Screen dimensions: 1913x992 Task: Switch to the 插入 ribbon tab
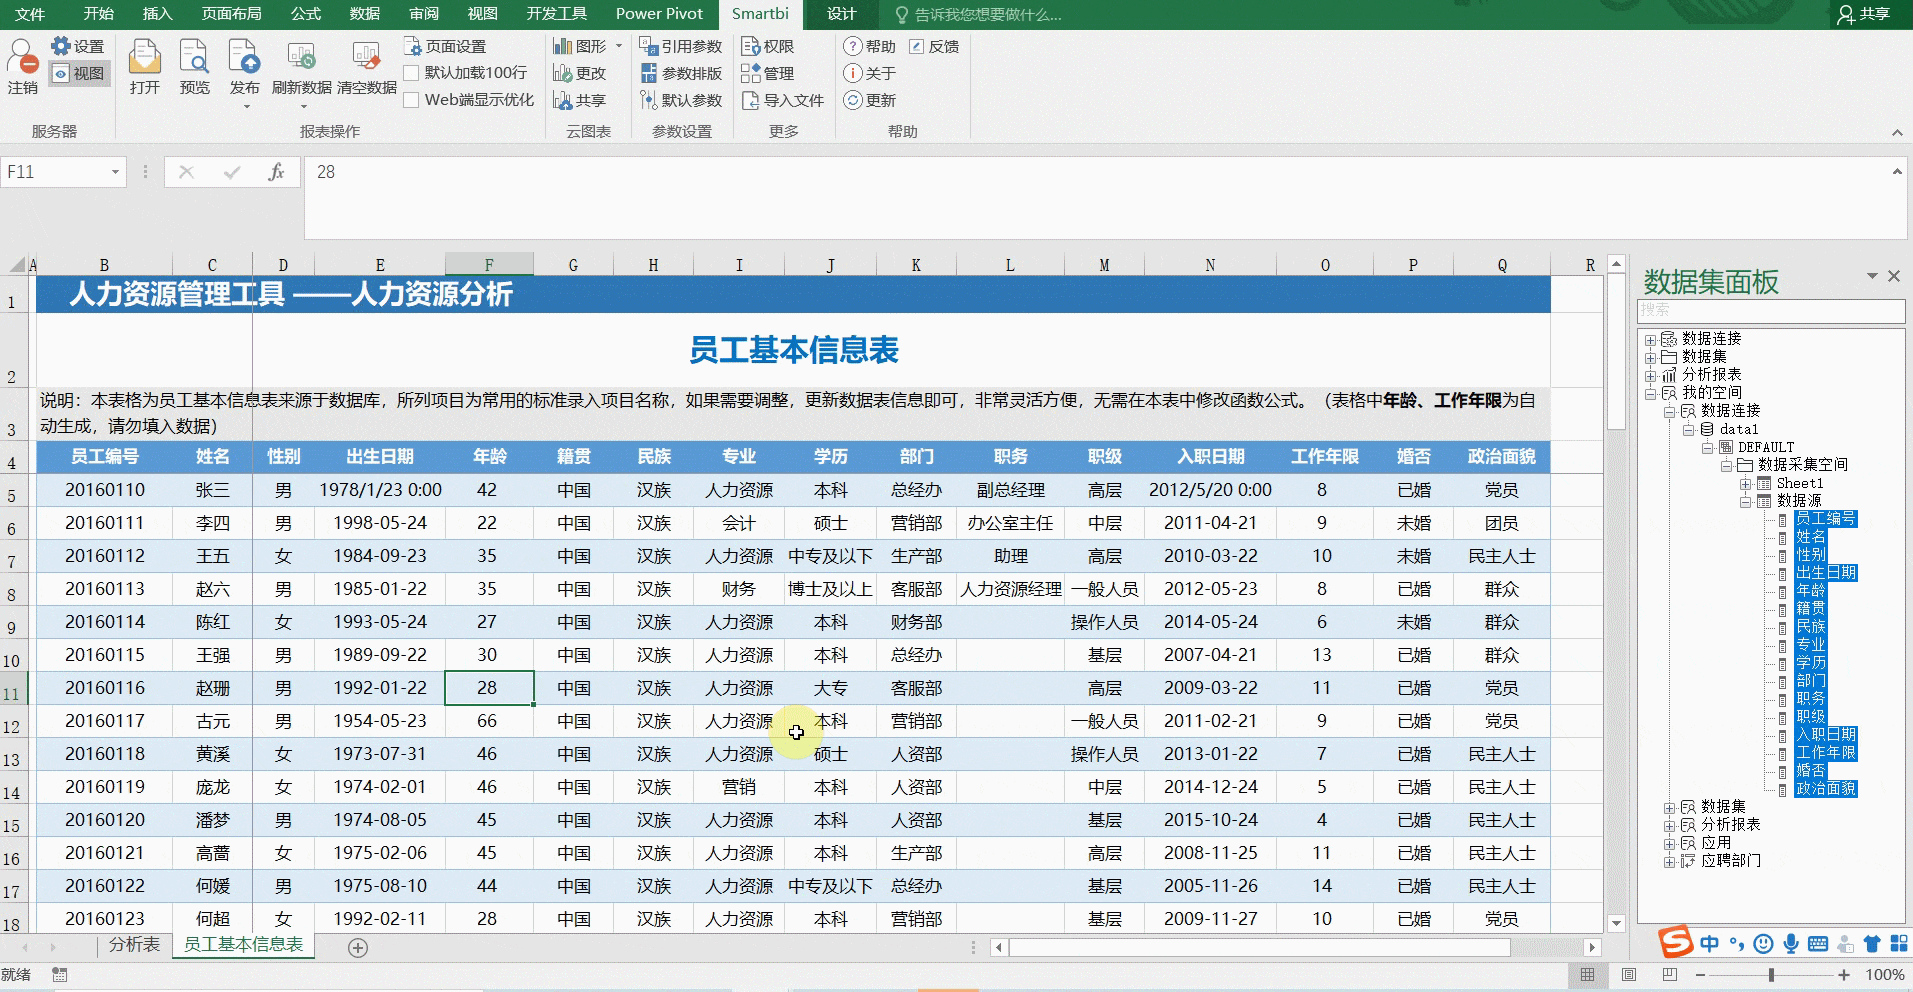157,13
